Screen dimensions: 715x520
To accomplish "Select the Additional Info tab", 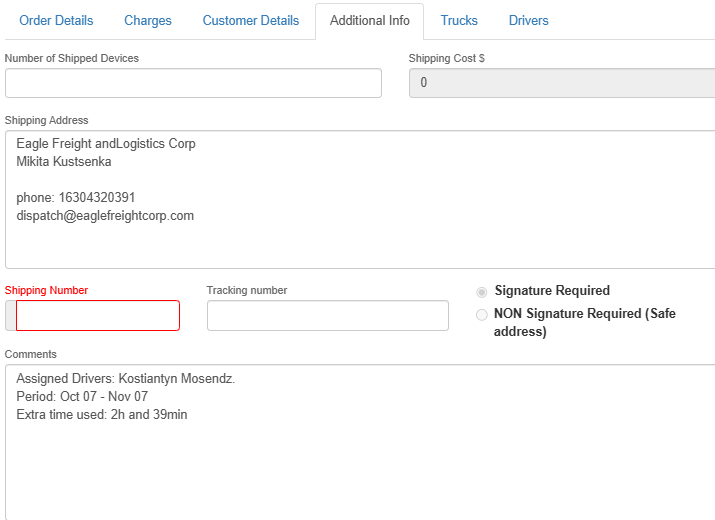I will pos(369,21).
